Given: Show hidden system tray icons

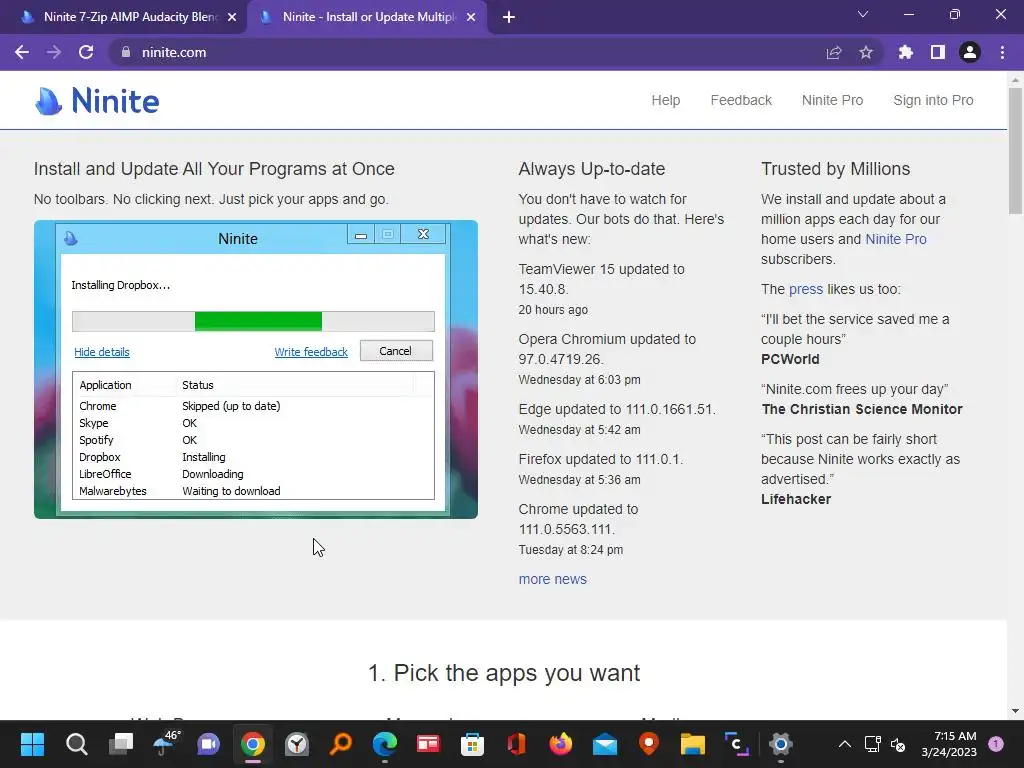Looking at the screenshot, I should tap(844, 744).
